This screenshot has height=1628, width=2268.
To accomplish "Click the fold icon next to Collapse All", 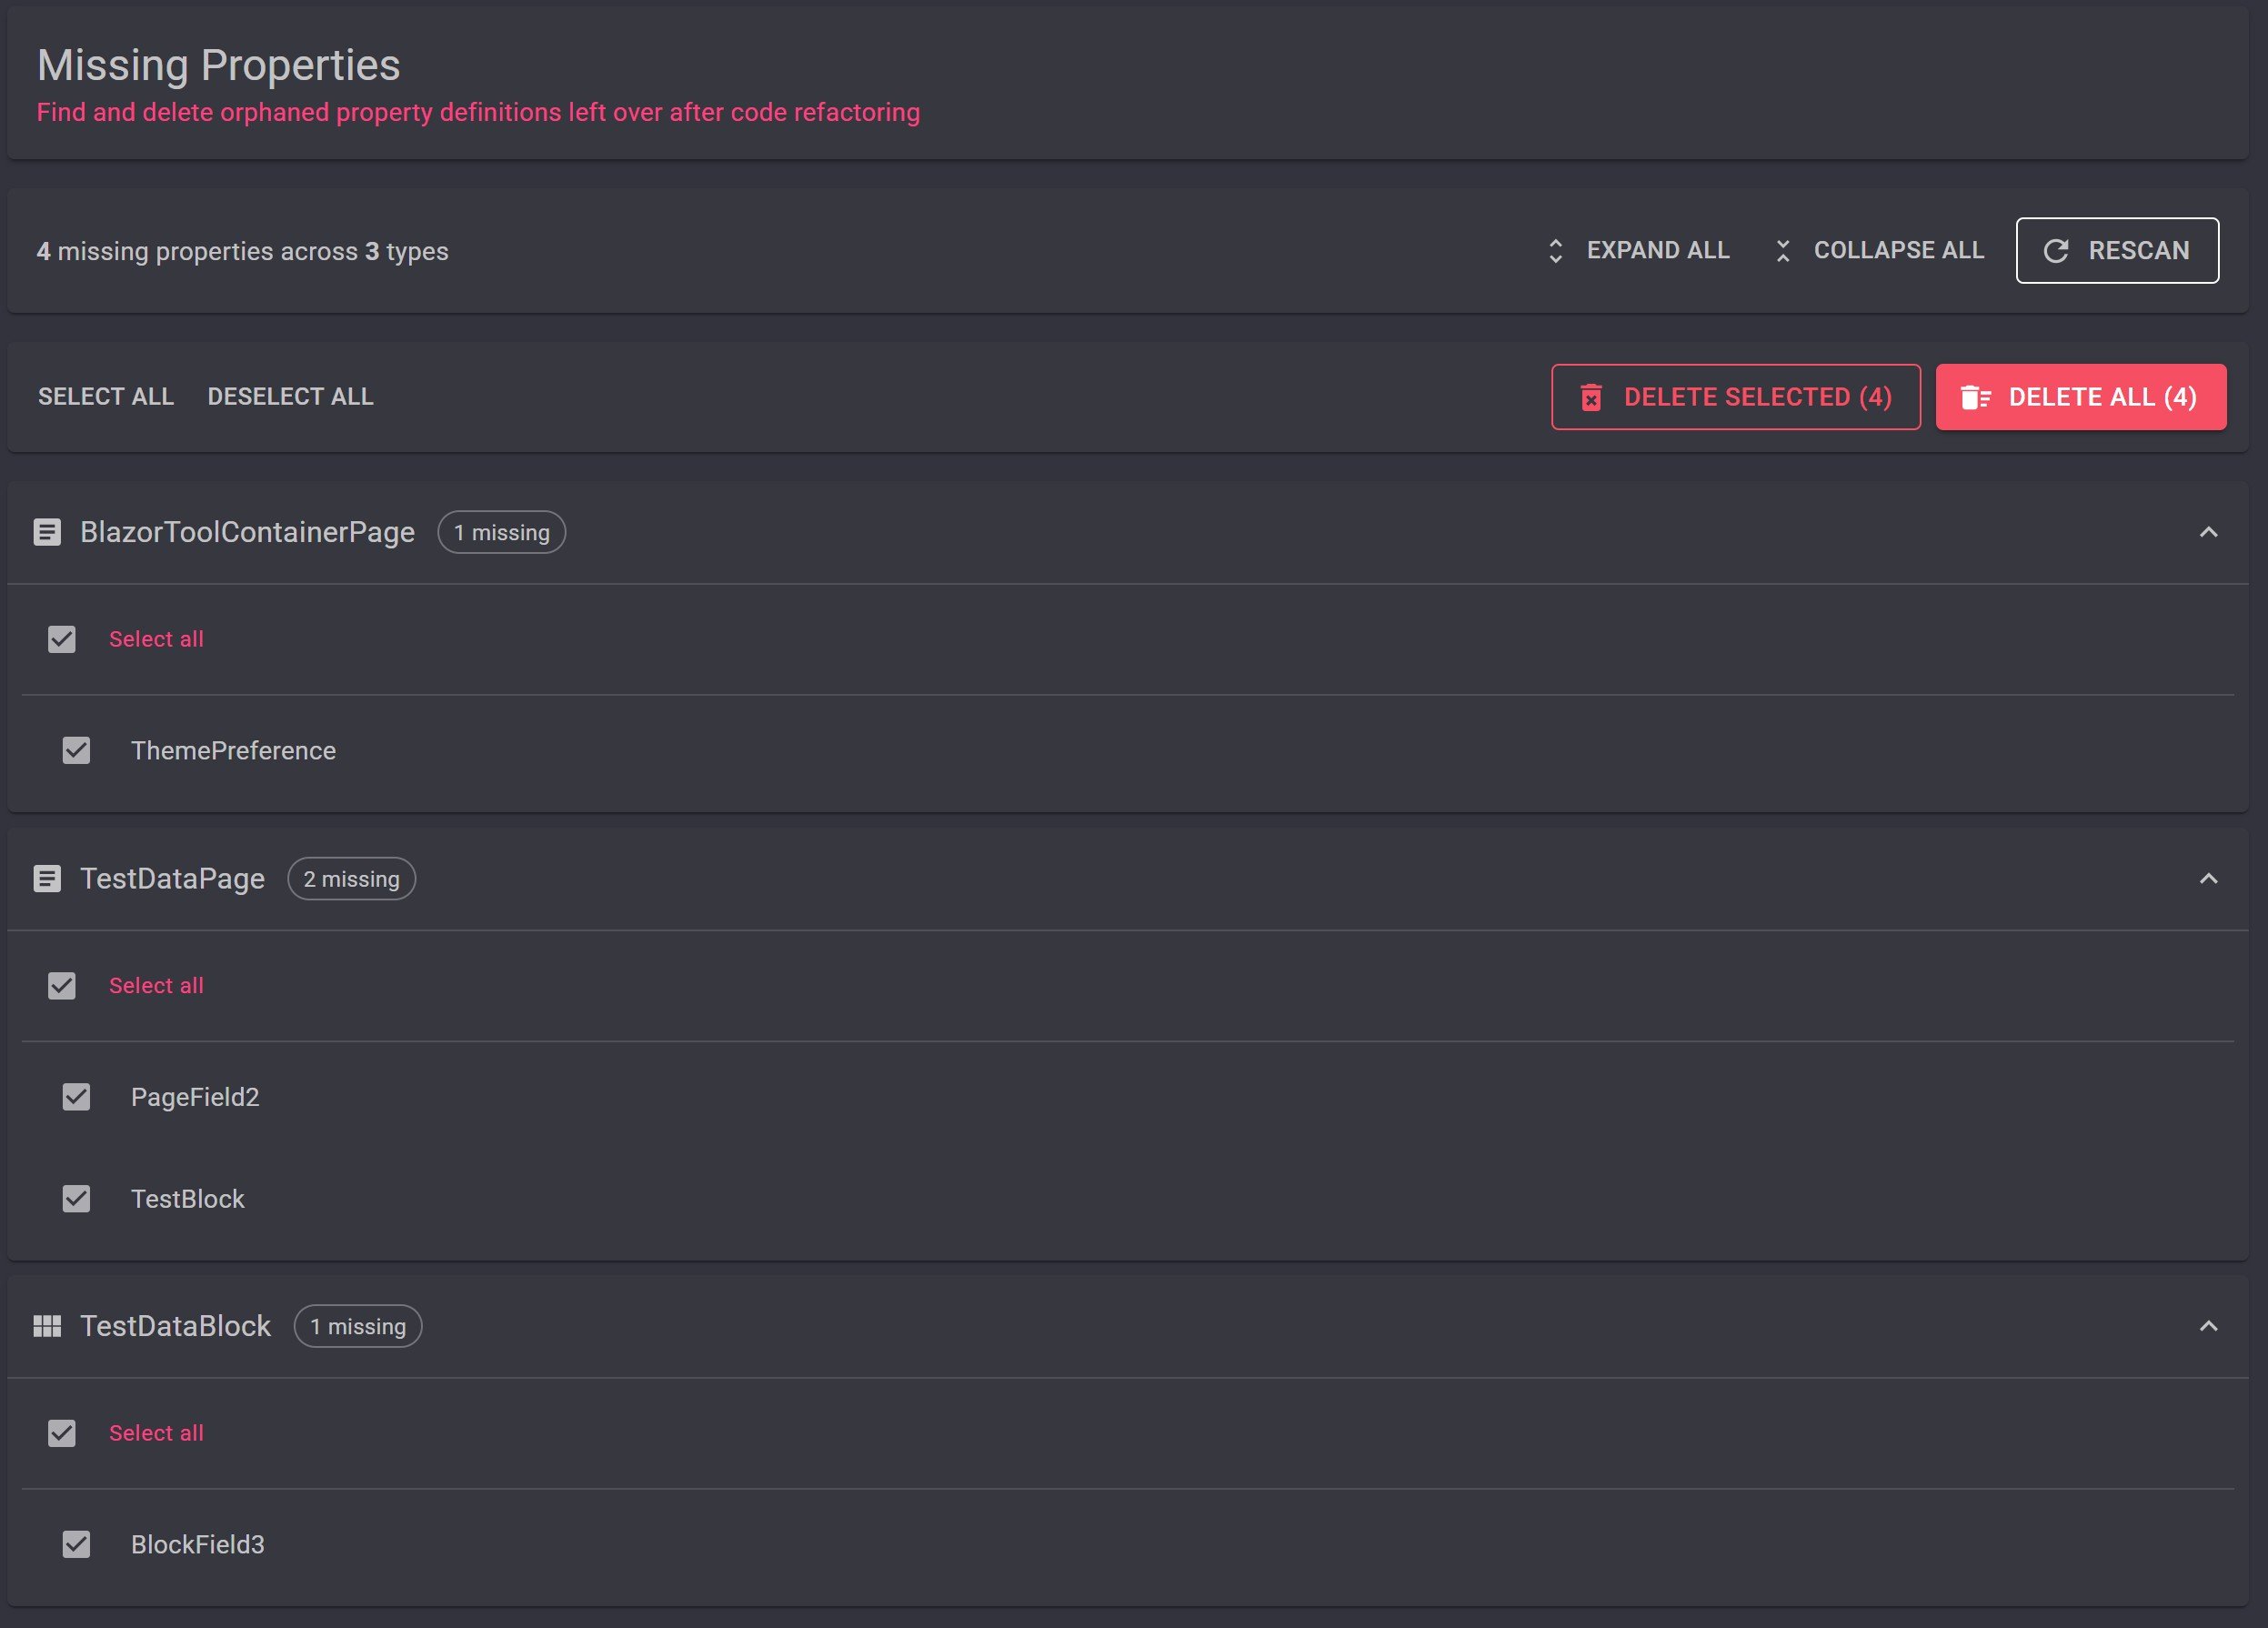I will point(1783,251).
